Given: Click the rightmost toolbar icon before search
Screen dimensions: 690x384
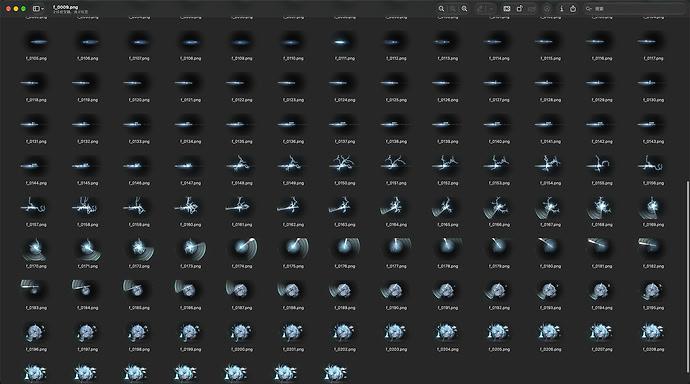Looking at the screenshot, I should coord(573,8).
